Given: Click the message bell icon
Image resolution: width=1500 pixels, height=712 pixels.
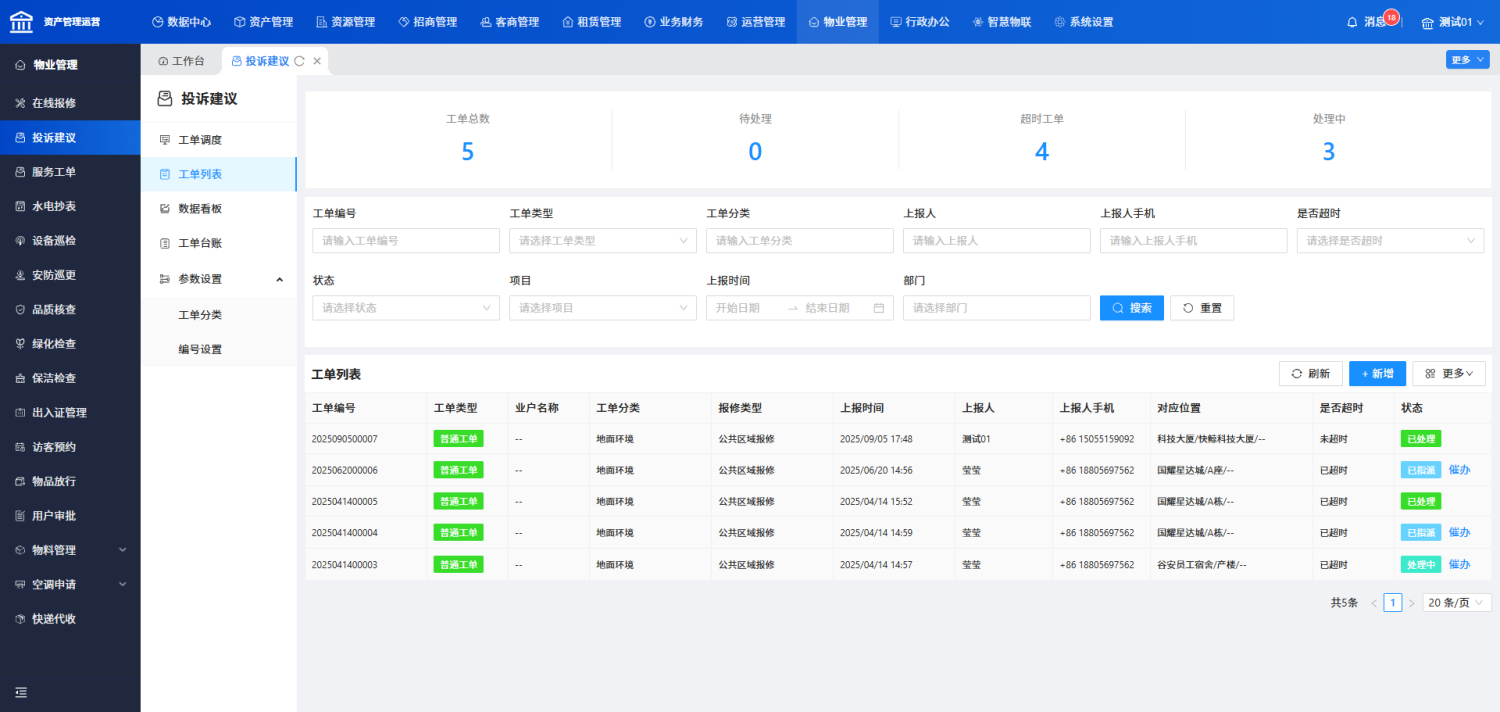Looking at the screenshot, I should click(1353, 22).
